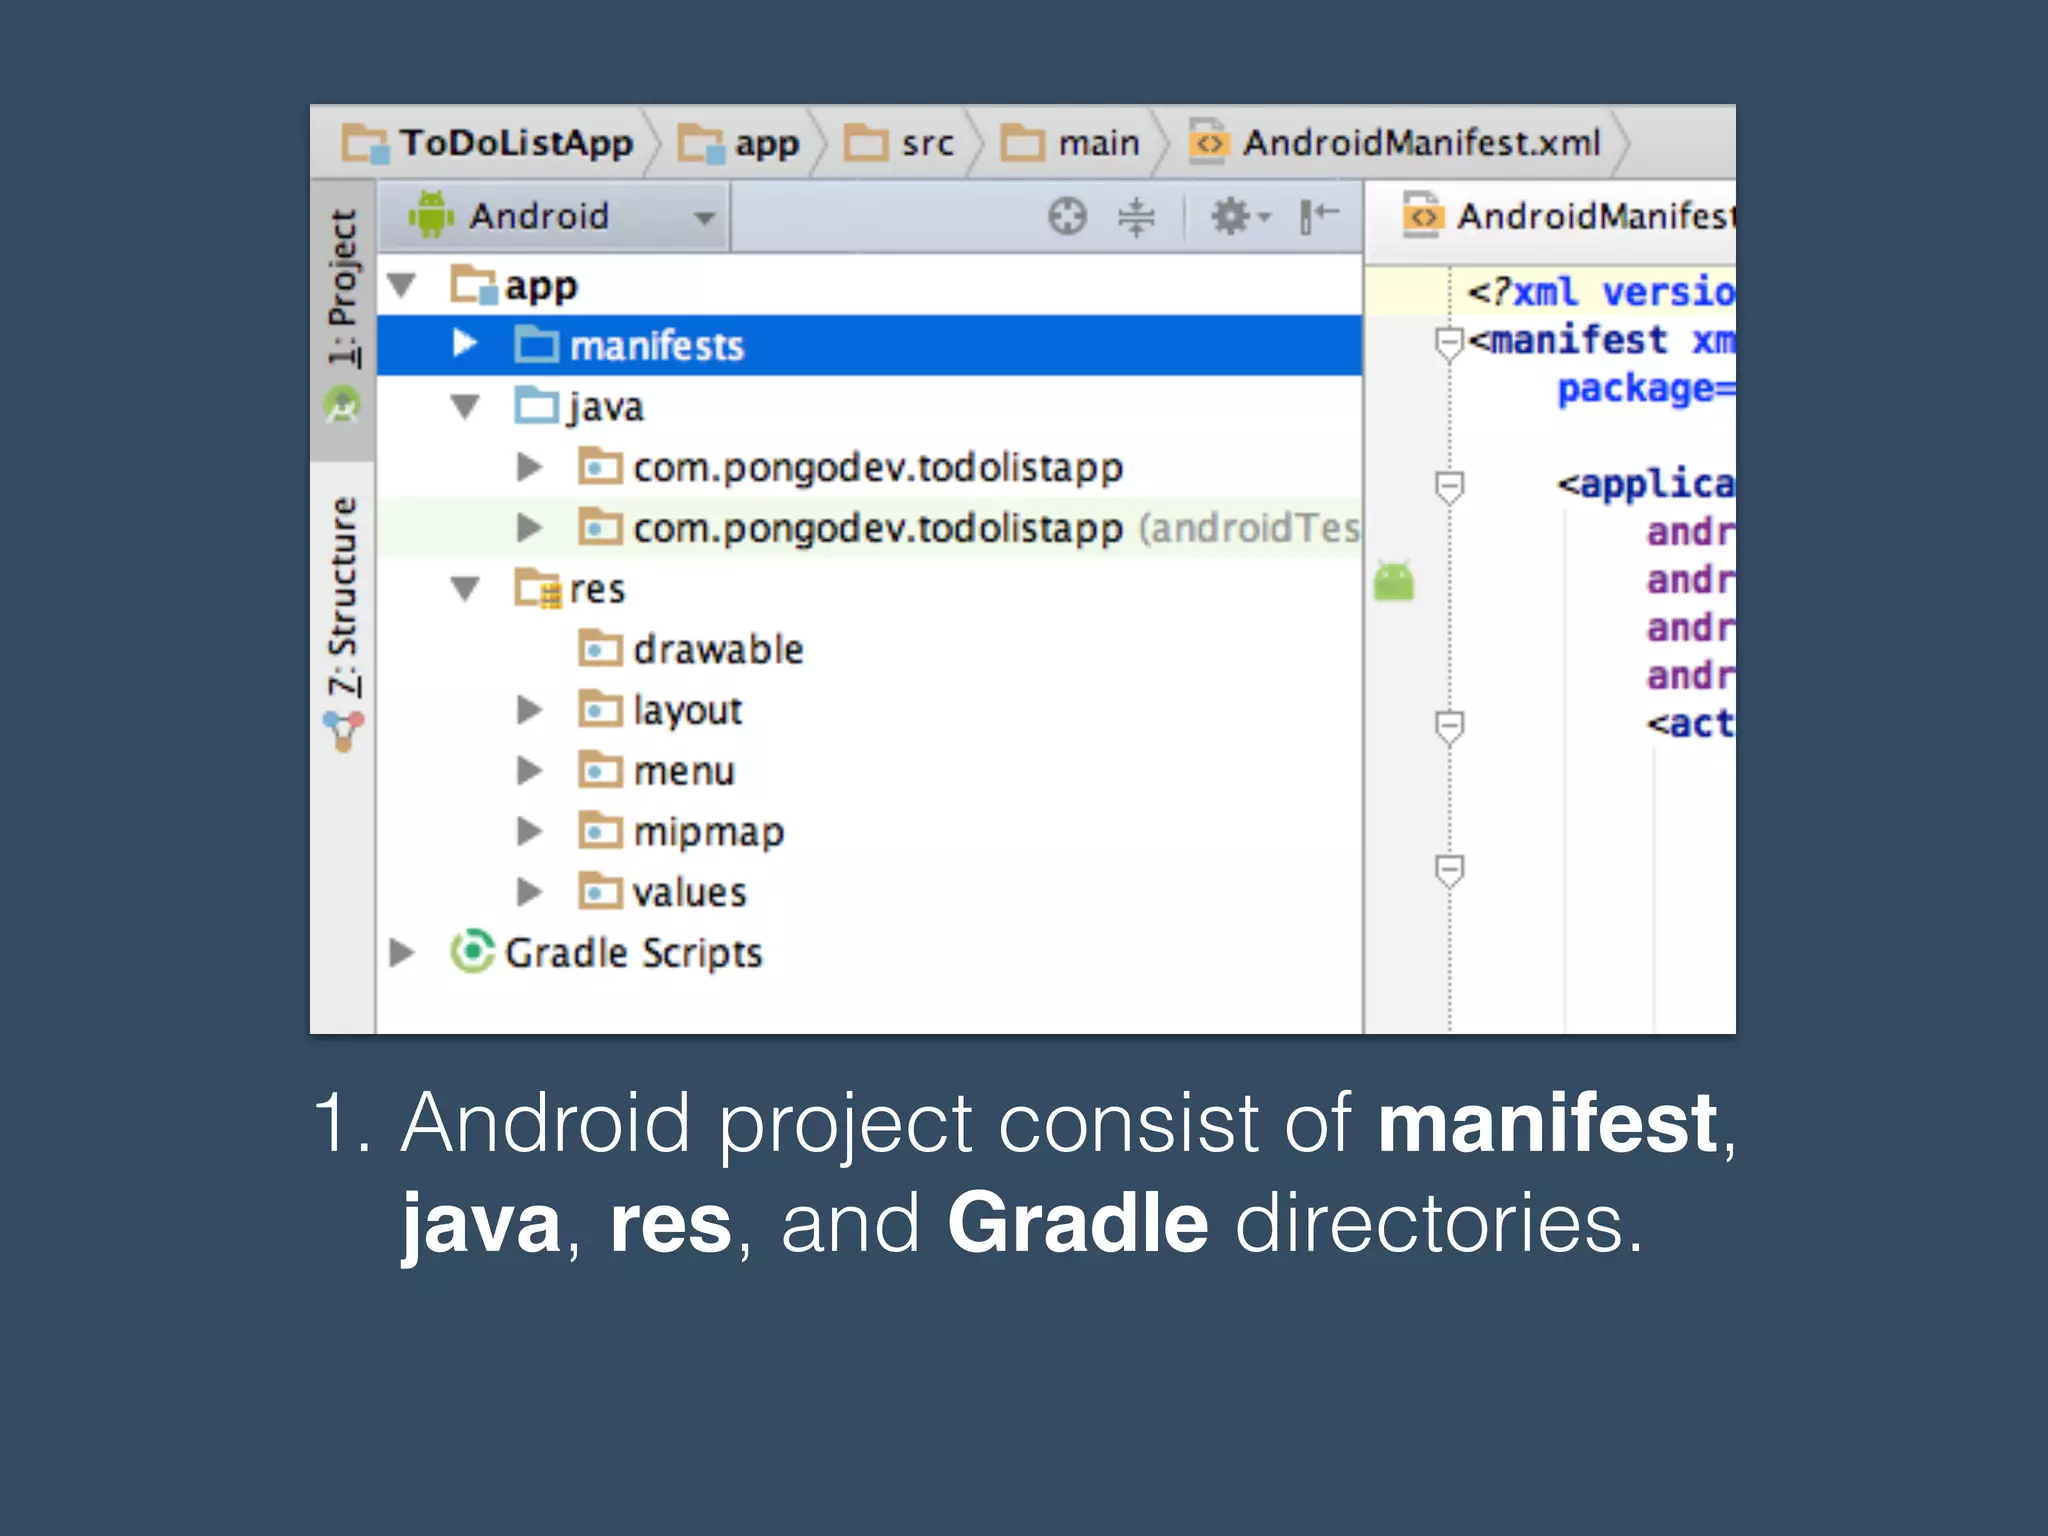The height and width of the screenshot is (1536, 2048).
Task: Click the Gradle Scripts icon
Action: pos(472,951)
